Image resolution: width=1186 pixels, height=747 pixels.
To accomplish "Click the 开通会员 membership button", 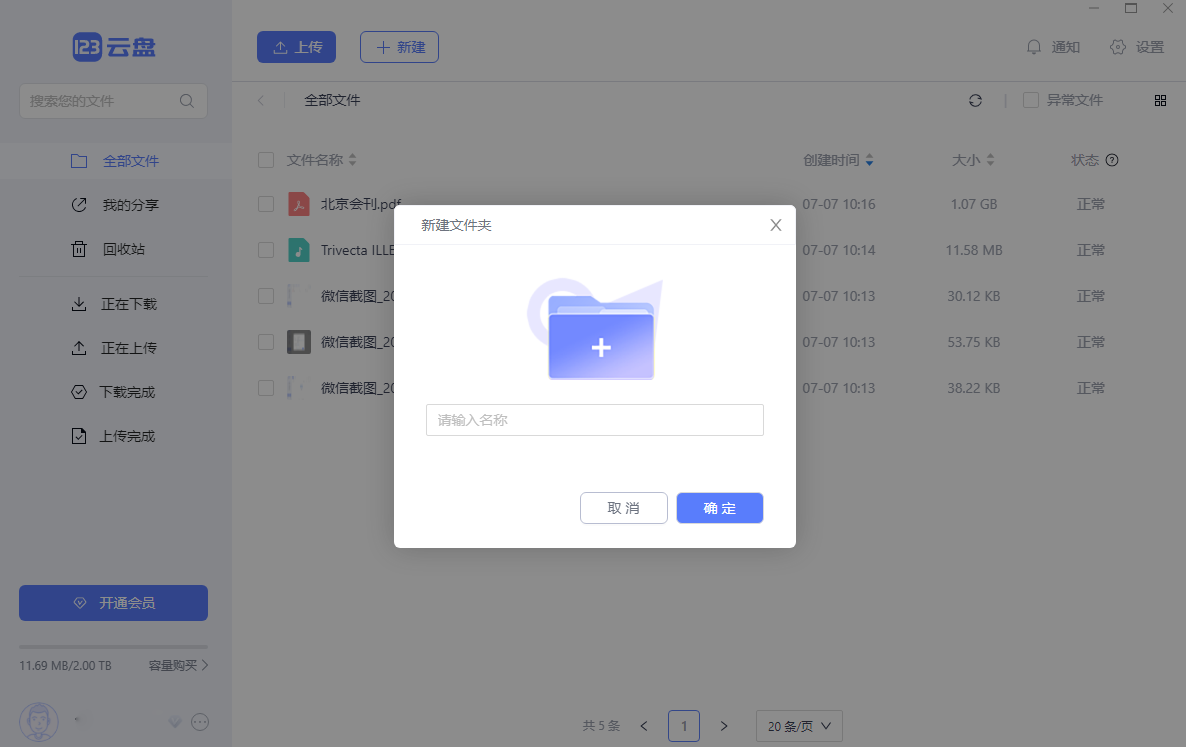I will tap(113, 603).
